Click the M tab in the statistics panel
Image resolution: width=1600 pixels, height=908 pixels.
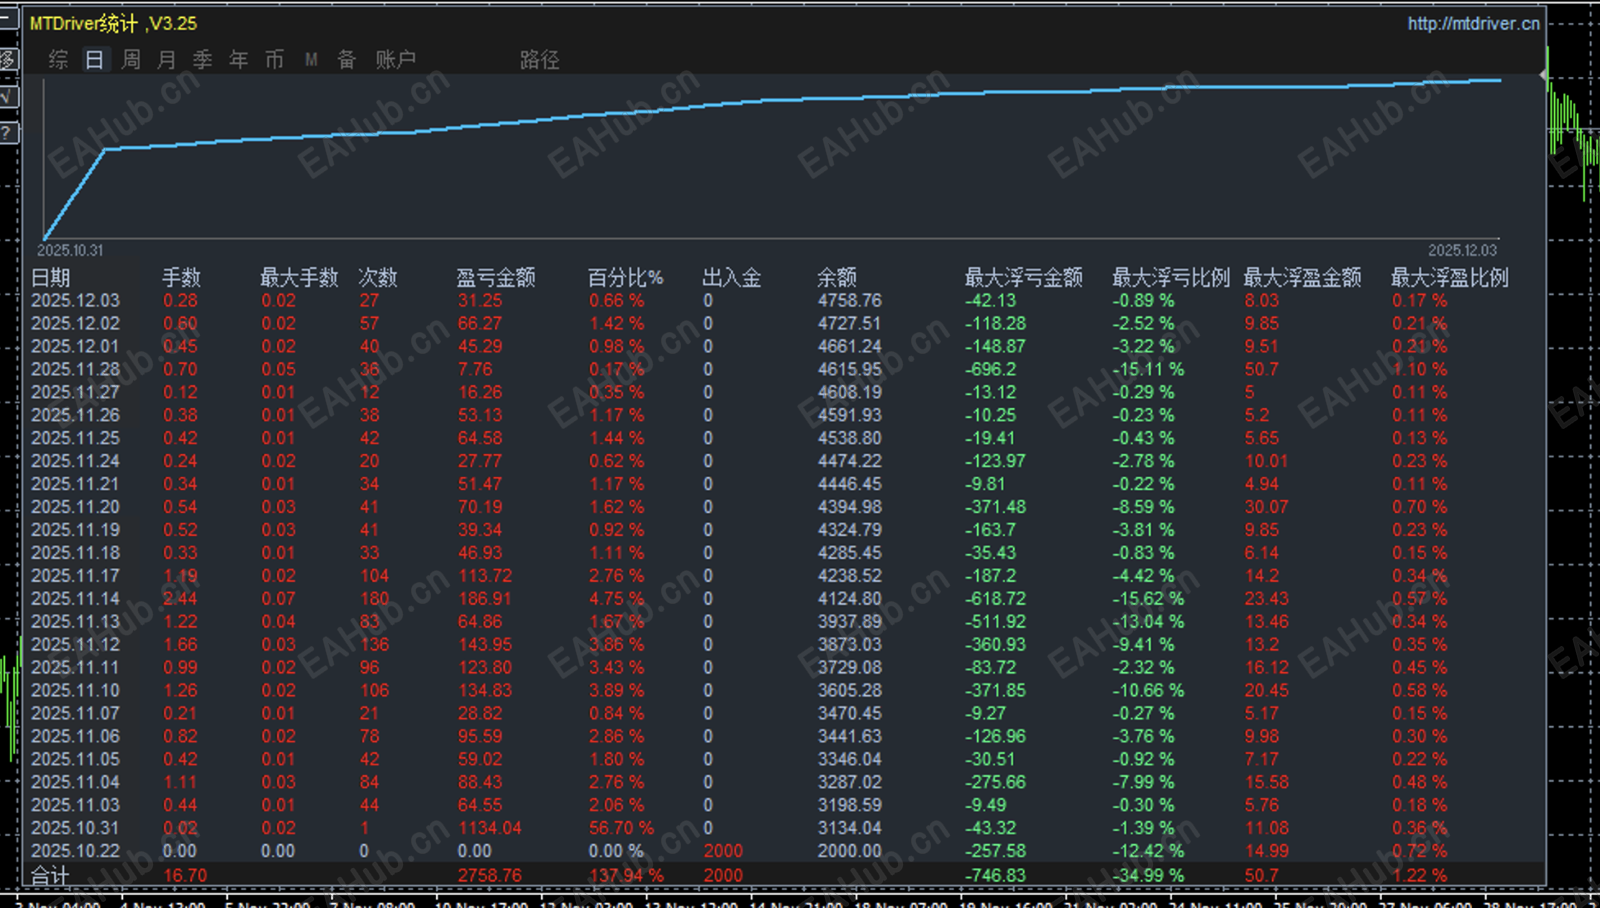311,60
